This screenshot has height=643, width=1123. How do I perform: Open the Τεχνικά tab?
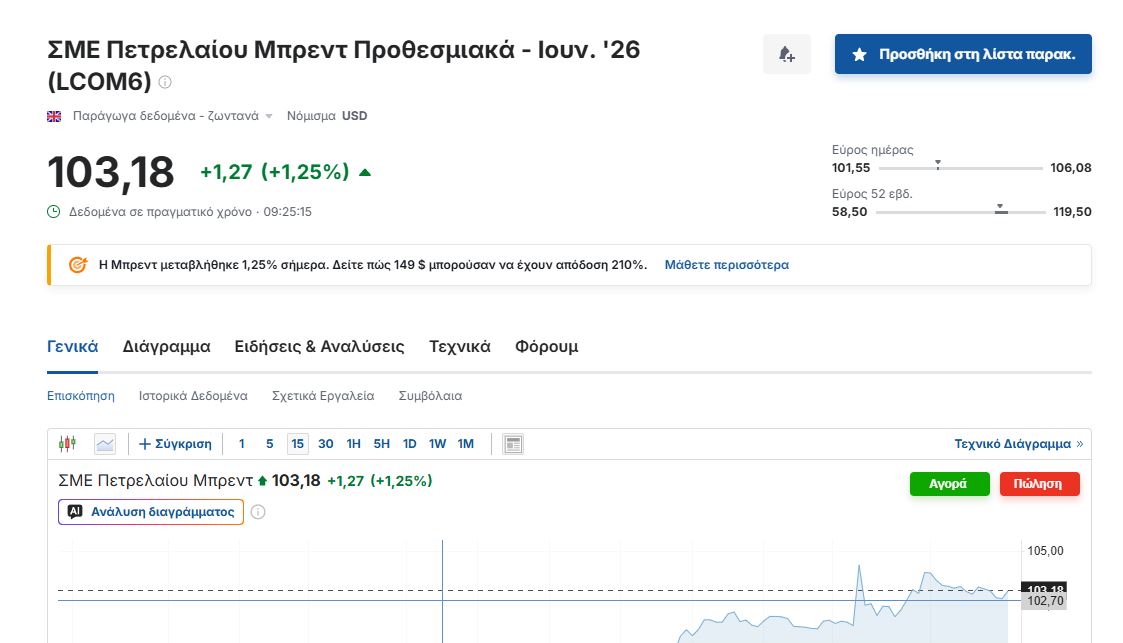coord(459,347)
